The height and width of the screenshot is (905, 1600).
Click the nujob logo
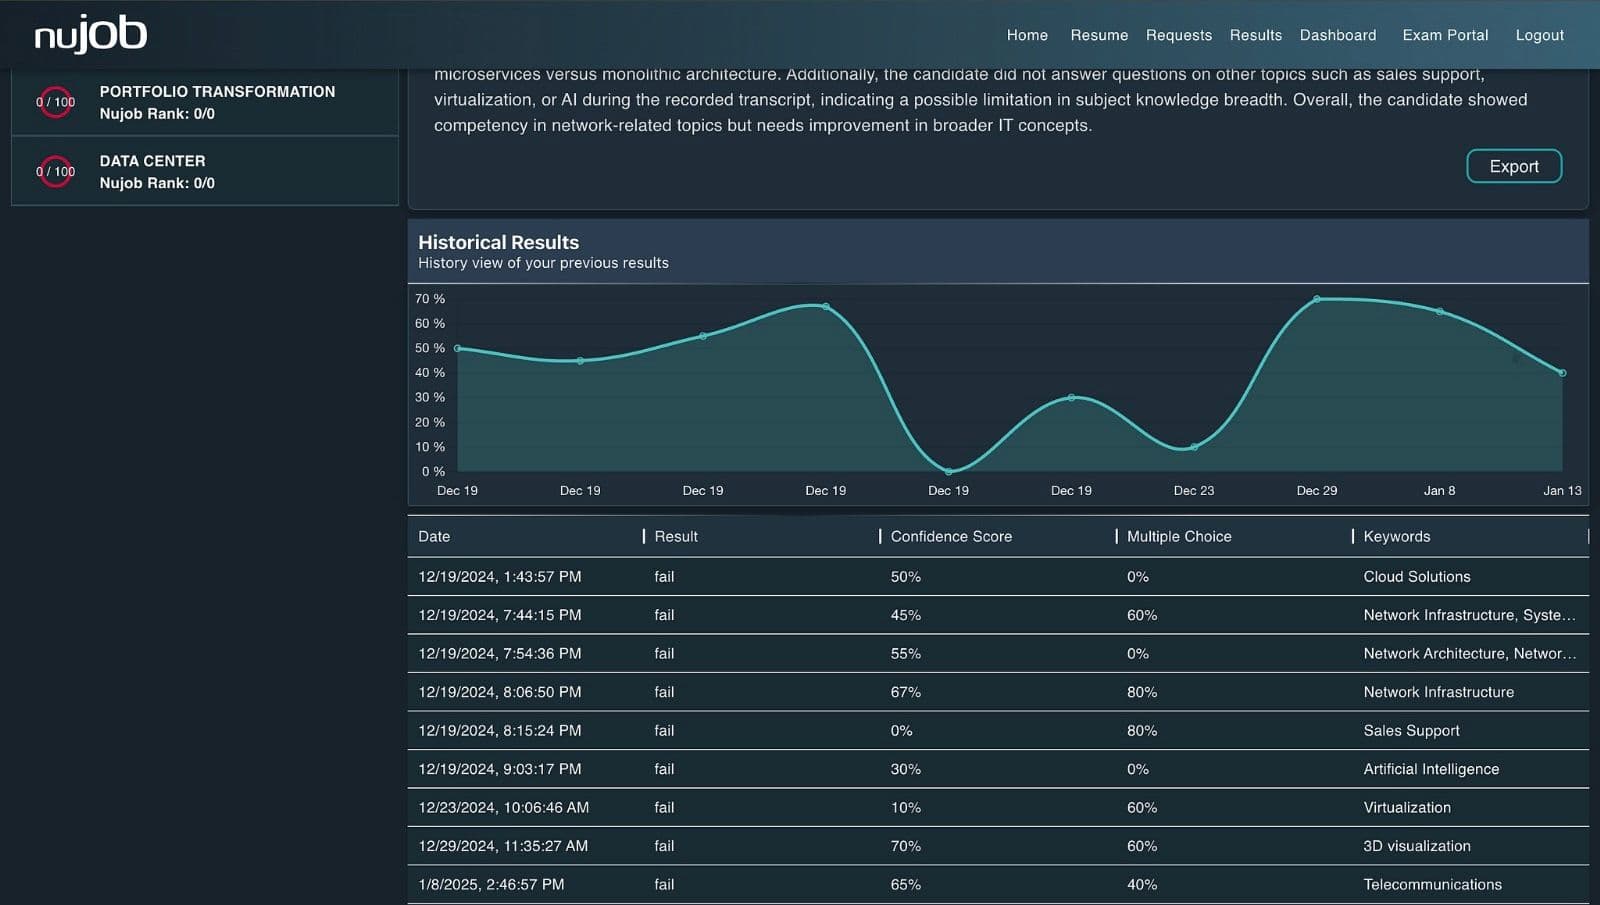click(91, 35)
